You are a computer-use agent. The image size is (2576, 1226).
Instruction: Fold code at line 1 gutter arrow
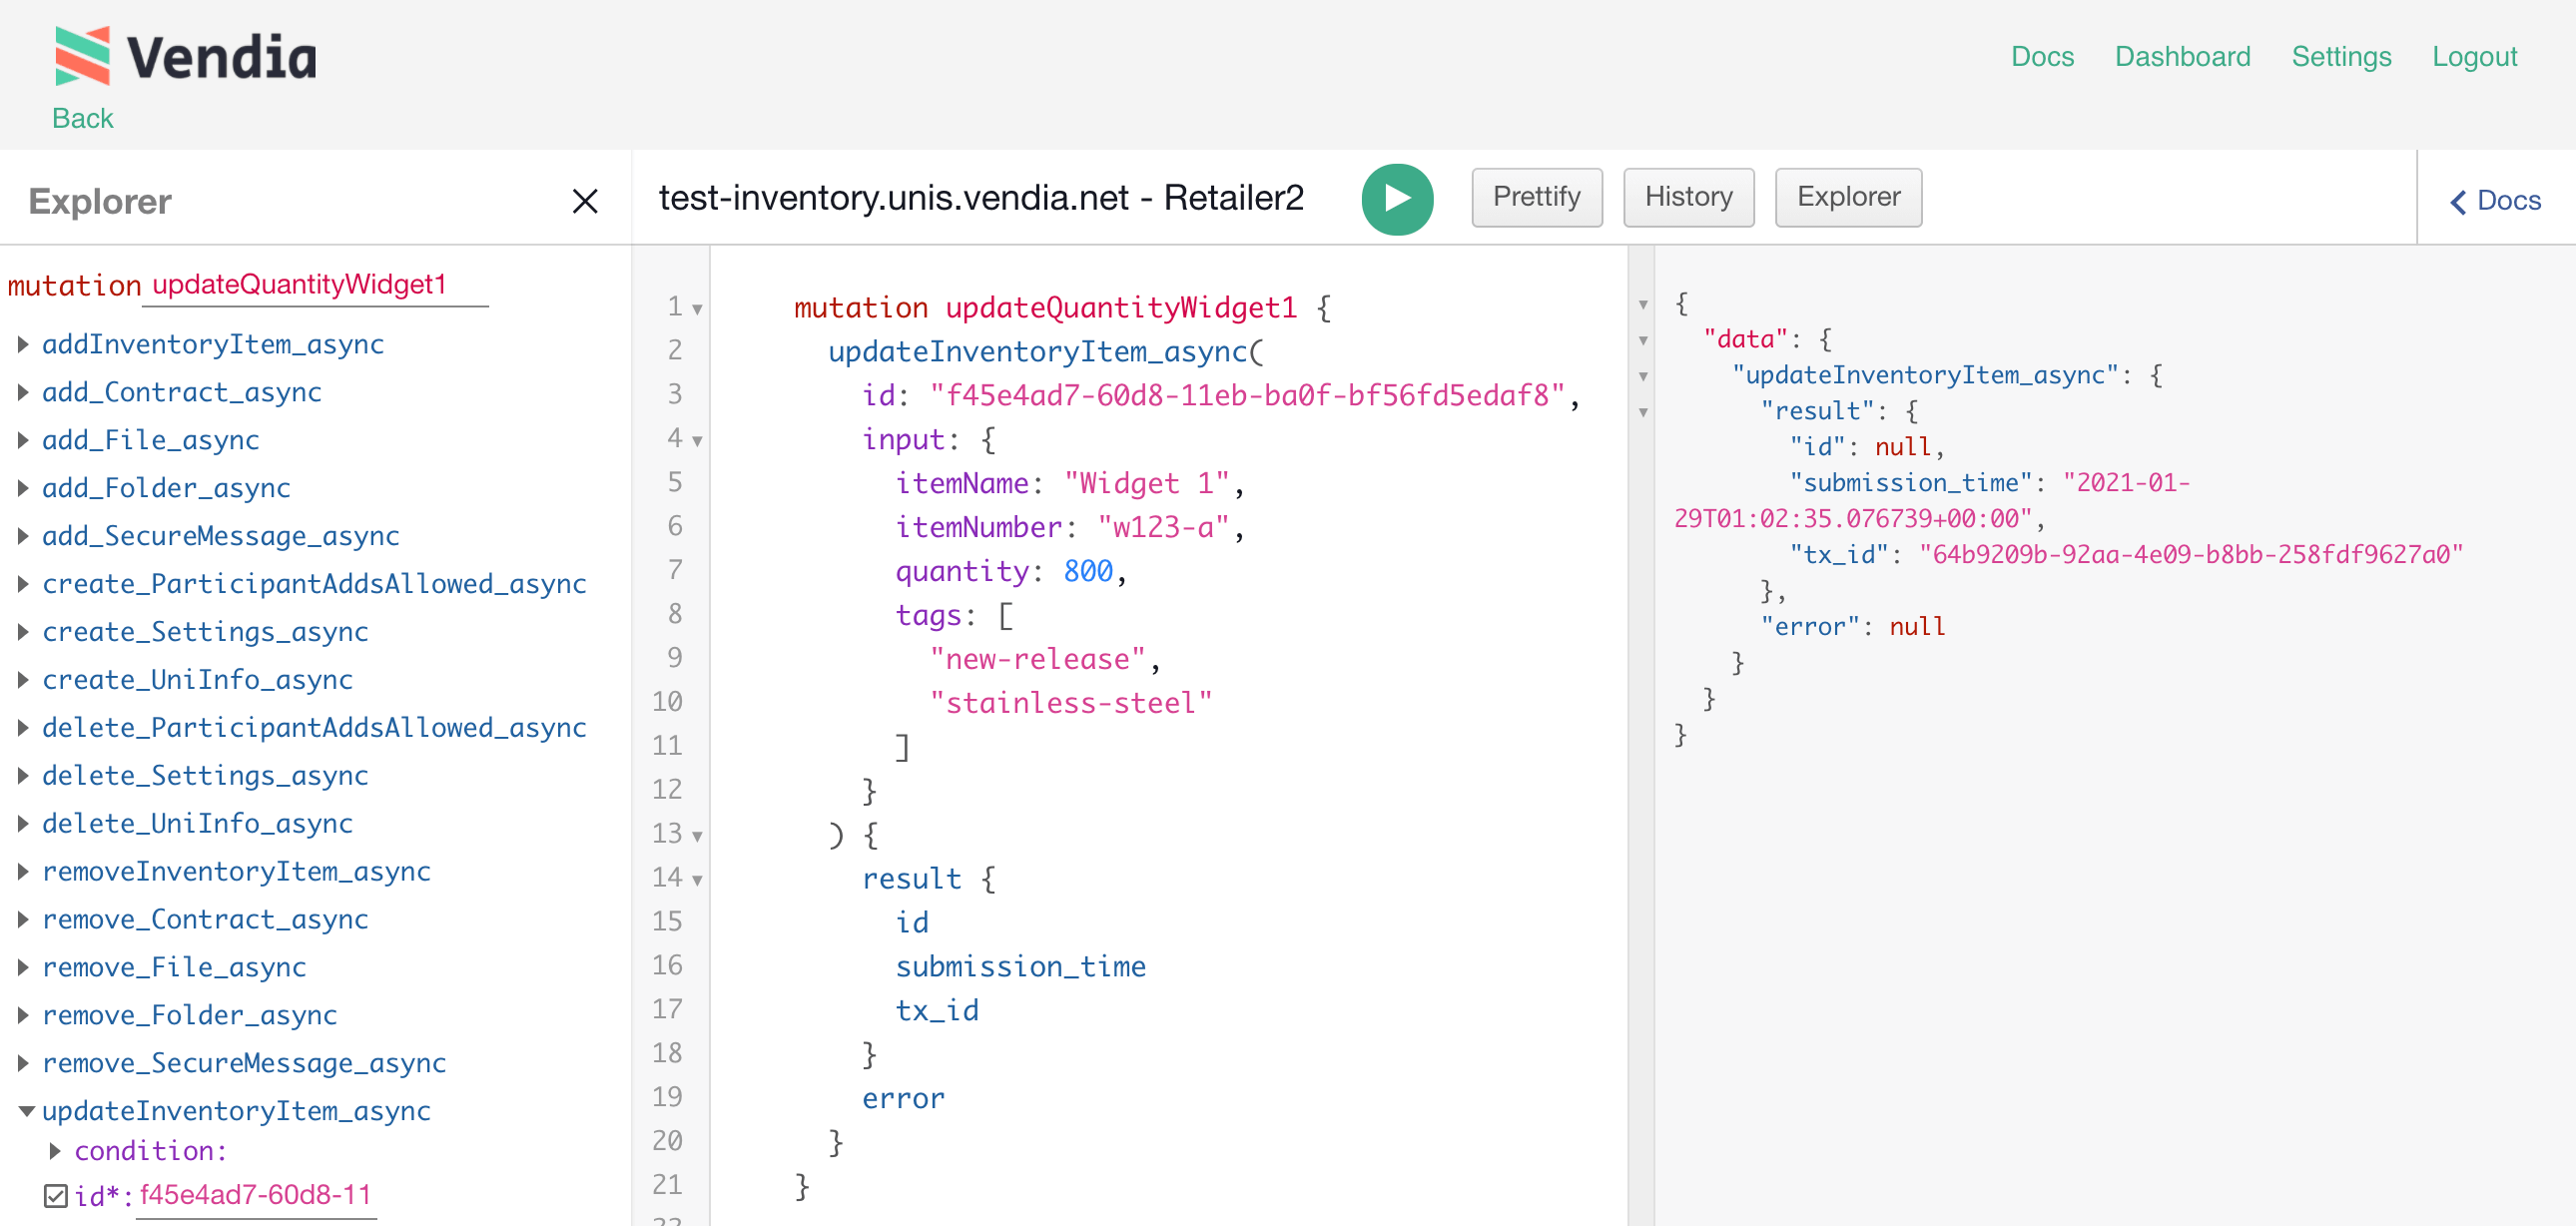coord(698,309)
